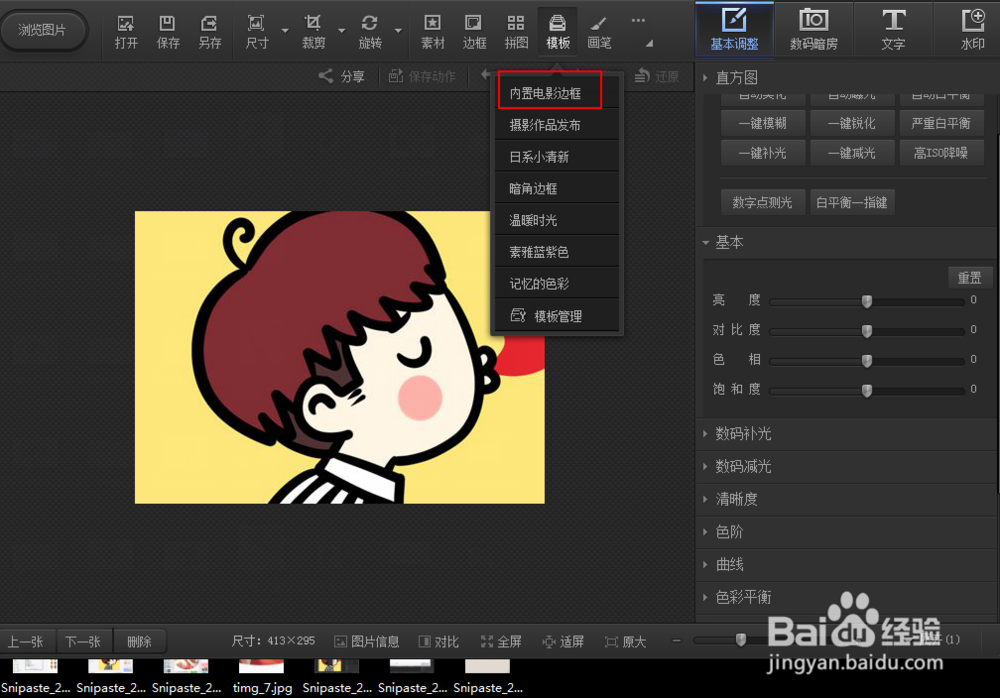Choose 暗角边框 template
The width and height of the screenshot is (1000, 698).
coord(557,189)
